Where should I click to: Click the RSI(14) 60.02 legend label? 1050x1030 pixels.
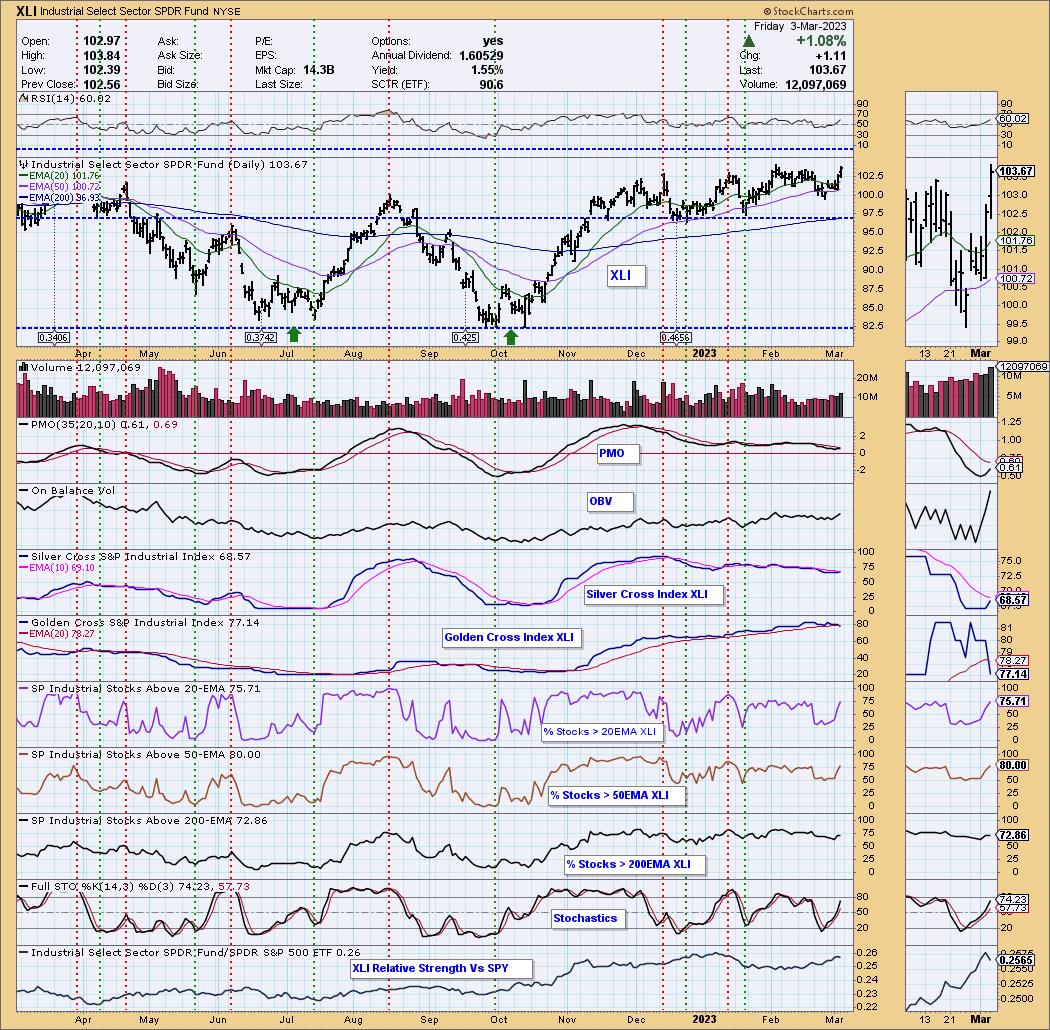coord(69,98)
